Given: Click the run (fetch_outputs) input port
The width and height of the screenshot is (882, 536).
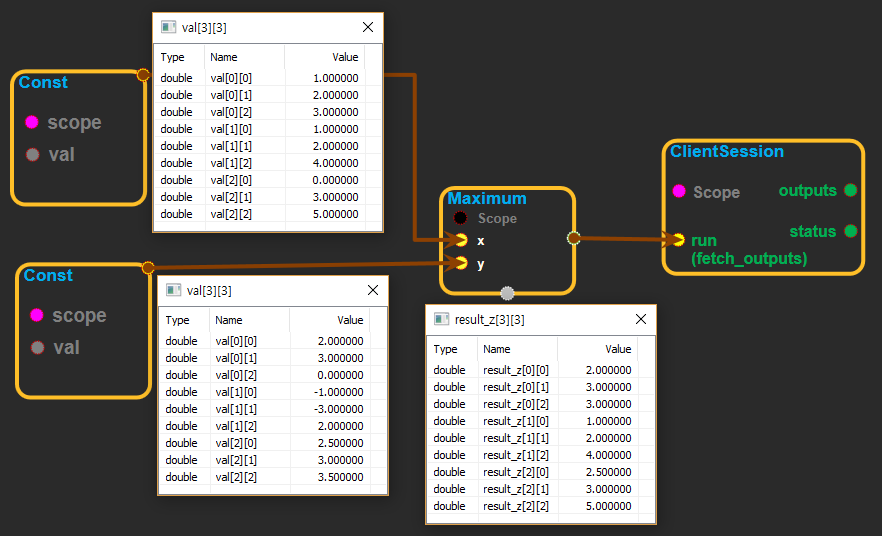Looking at the screenshot, I should pos(678,240).
